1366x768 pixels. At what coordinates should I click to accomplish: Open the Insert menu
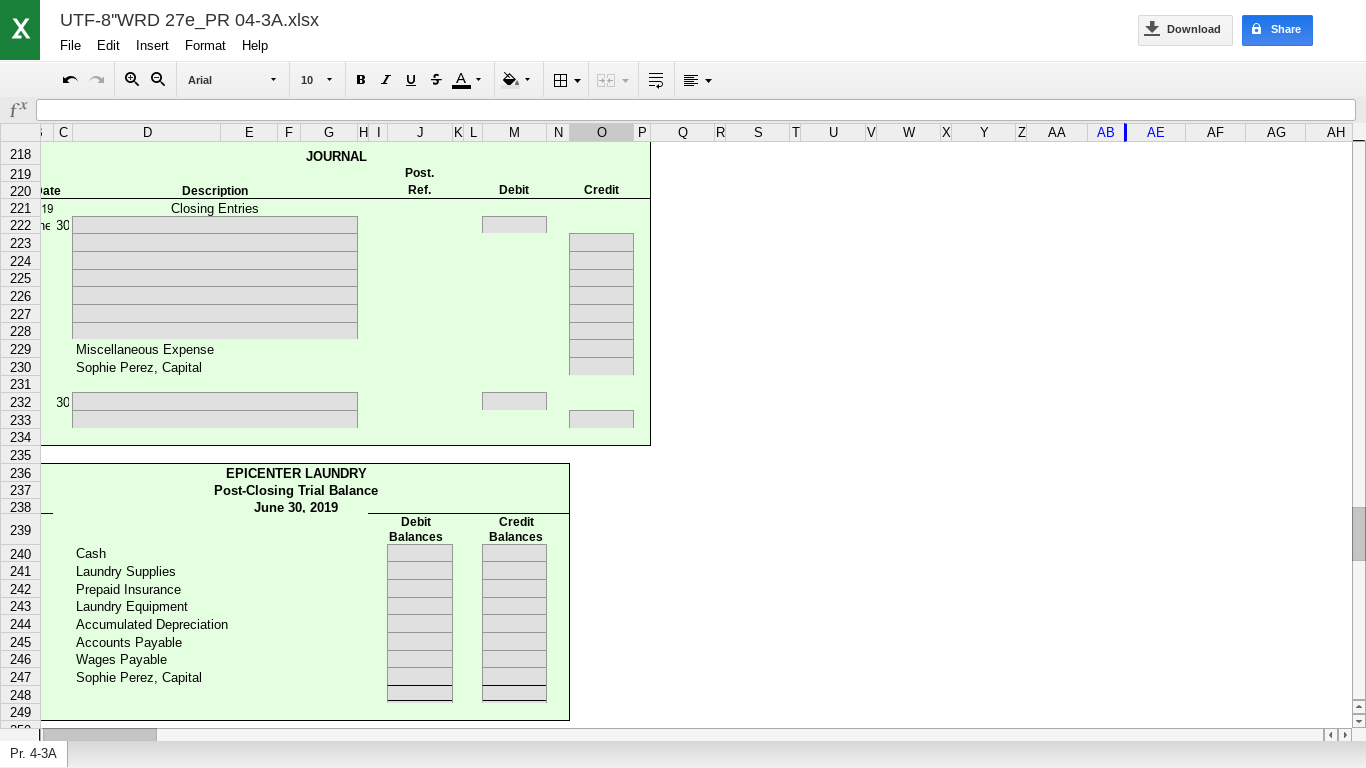tap(152, 45)
